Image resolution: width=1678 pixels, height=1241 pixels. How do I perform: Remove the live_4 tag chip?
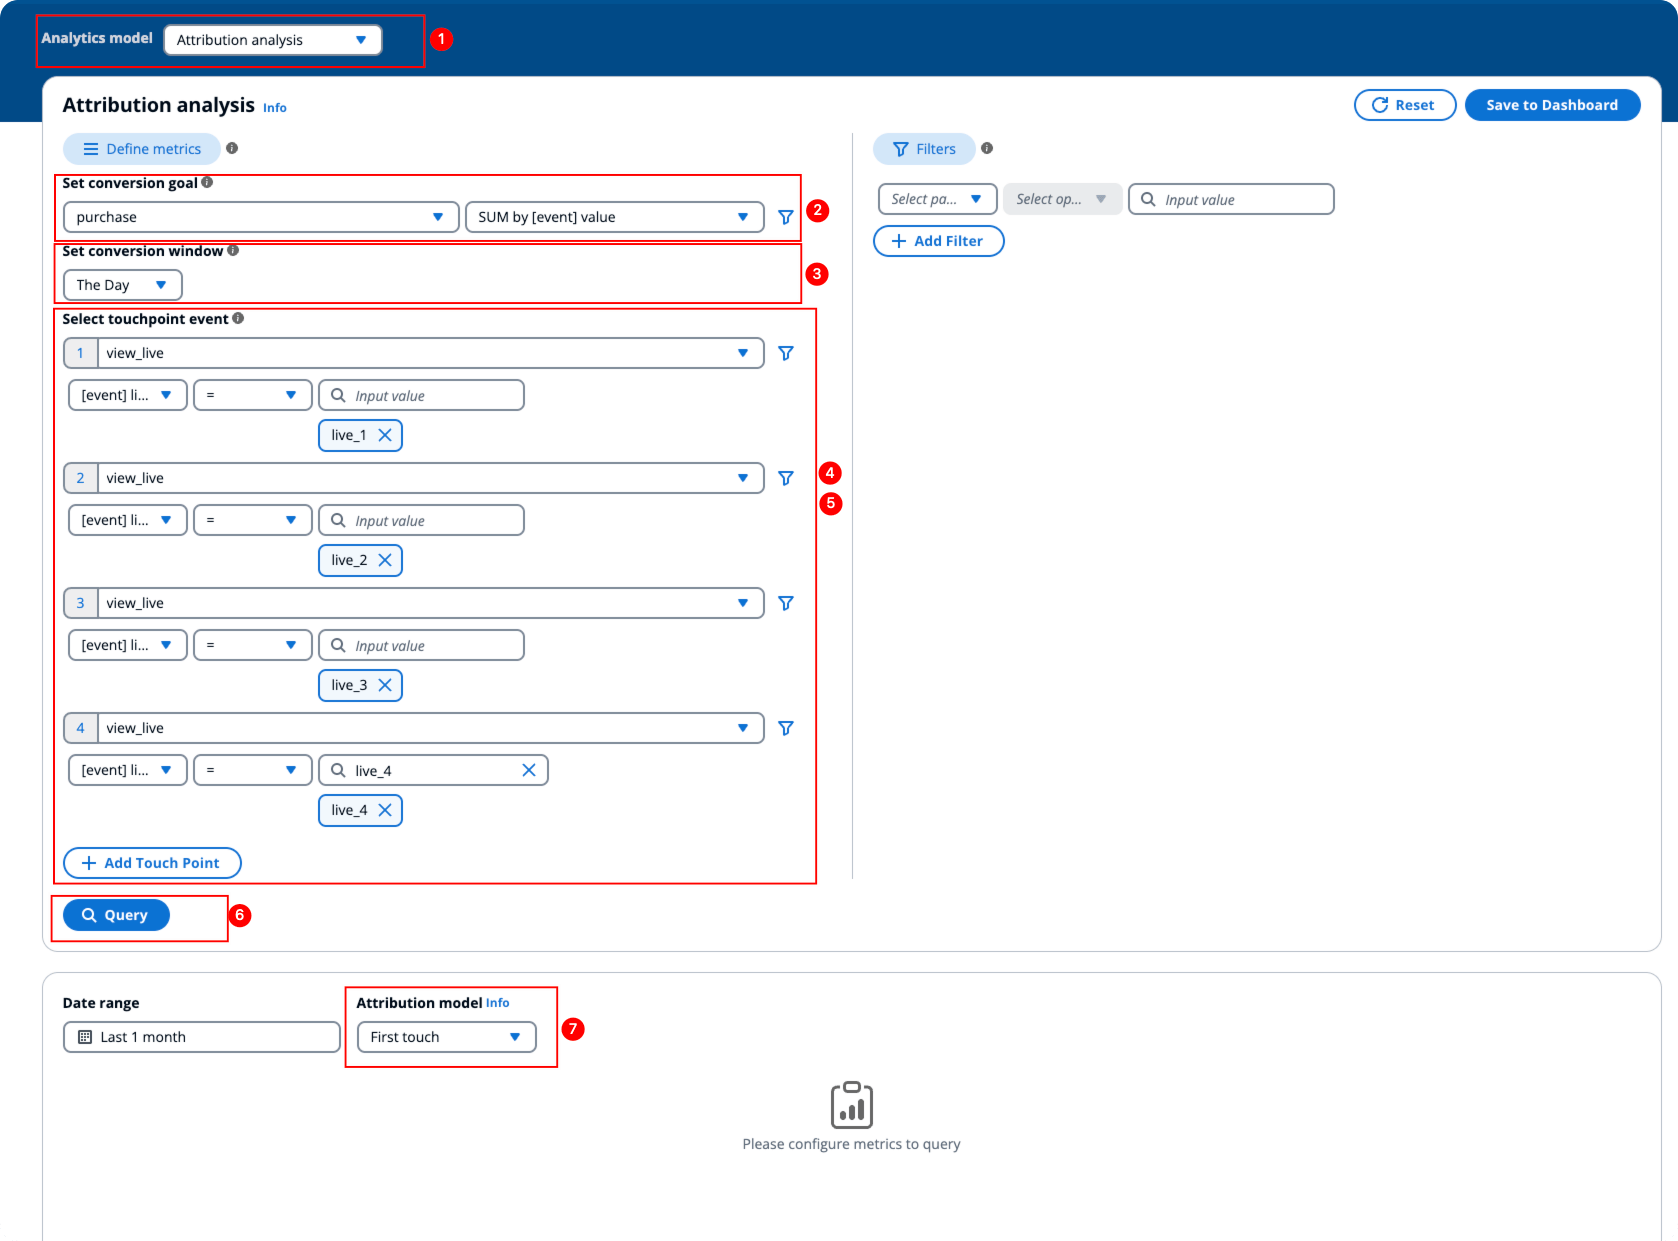[x=385, y=810]
